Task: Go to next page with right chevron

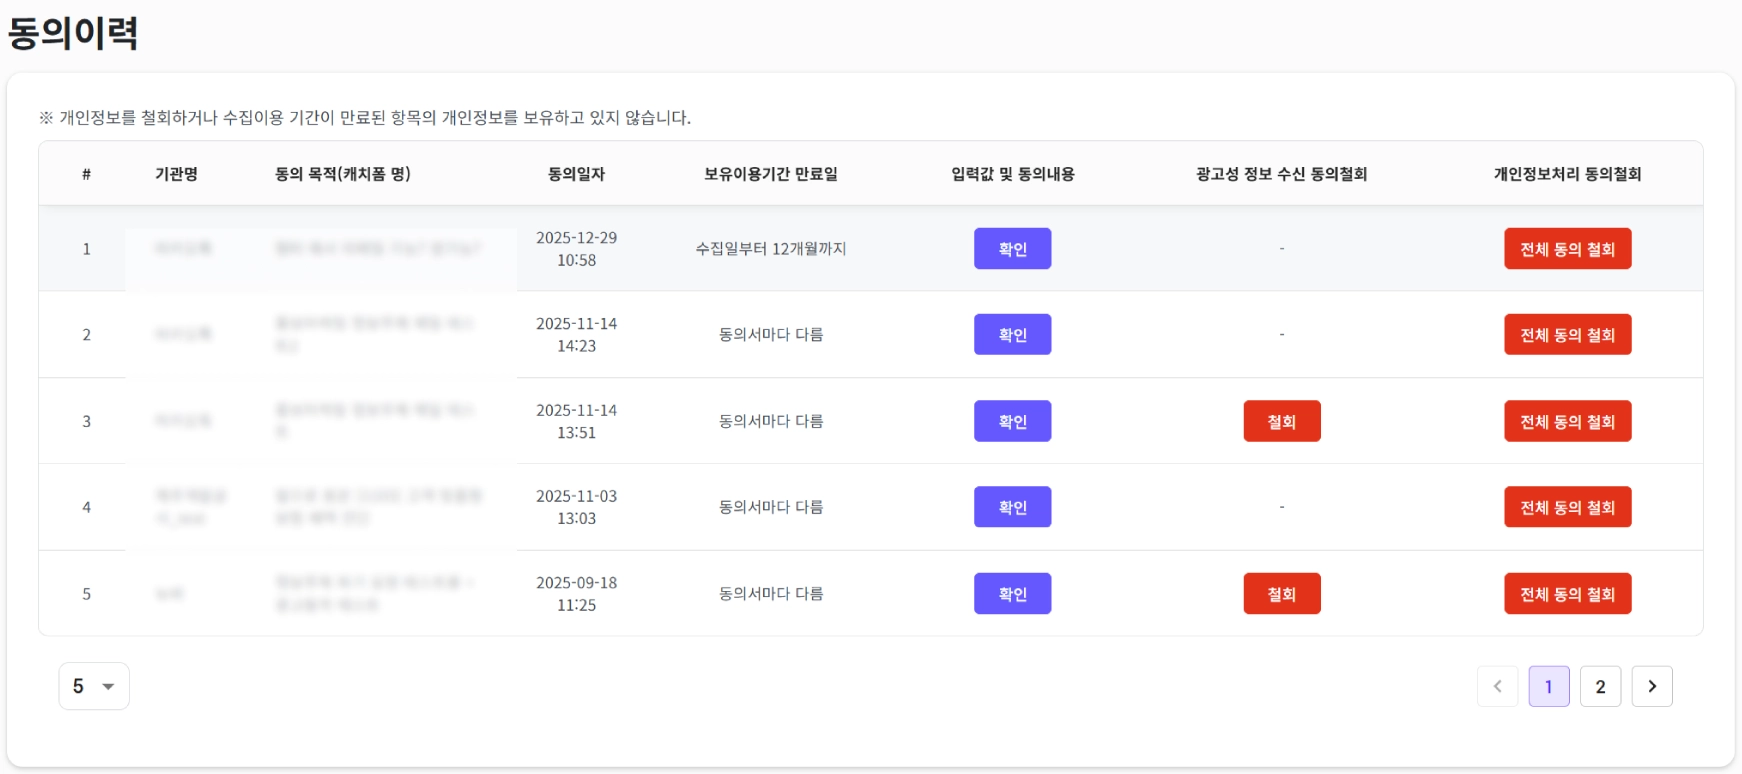Action: point(1651,686)
